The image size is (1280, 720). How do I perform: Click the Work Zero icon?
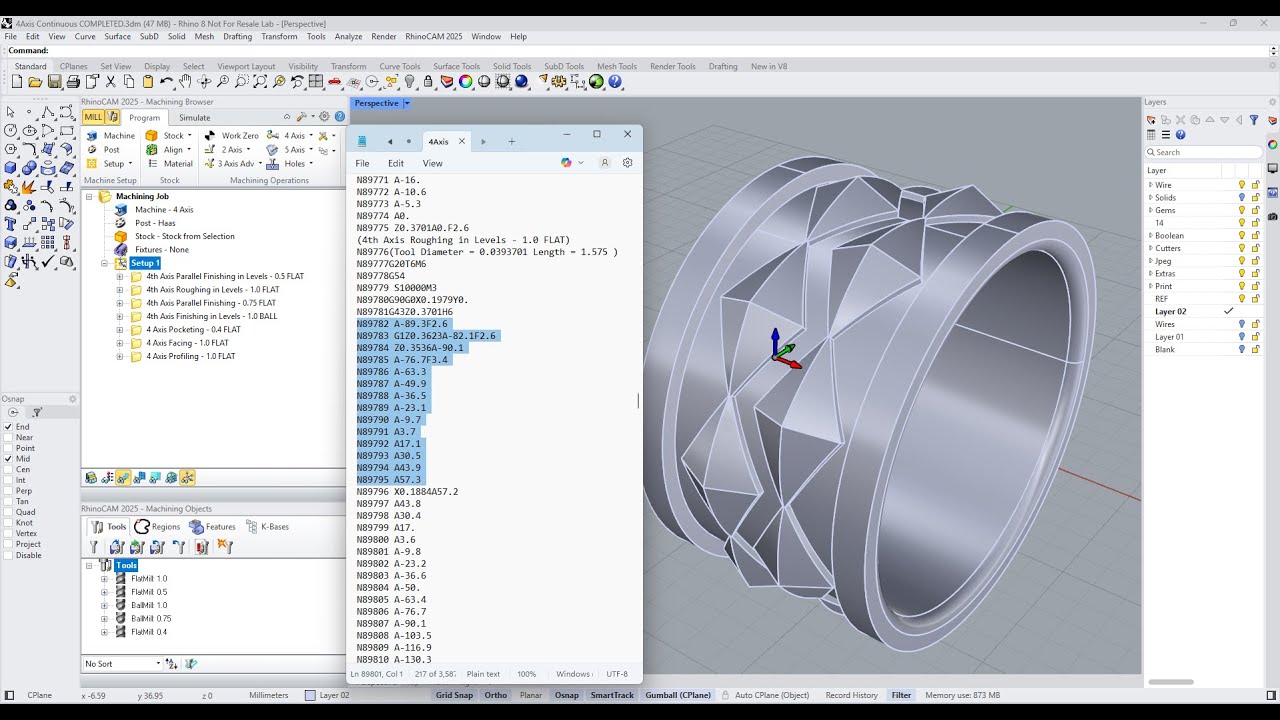tap(210, 135)
